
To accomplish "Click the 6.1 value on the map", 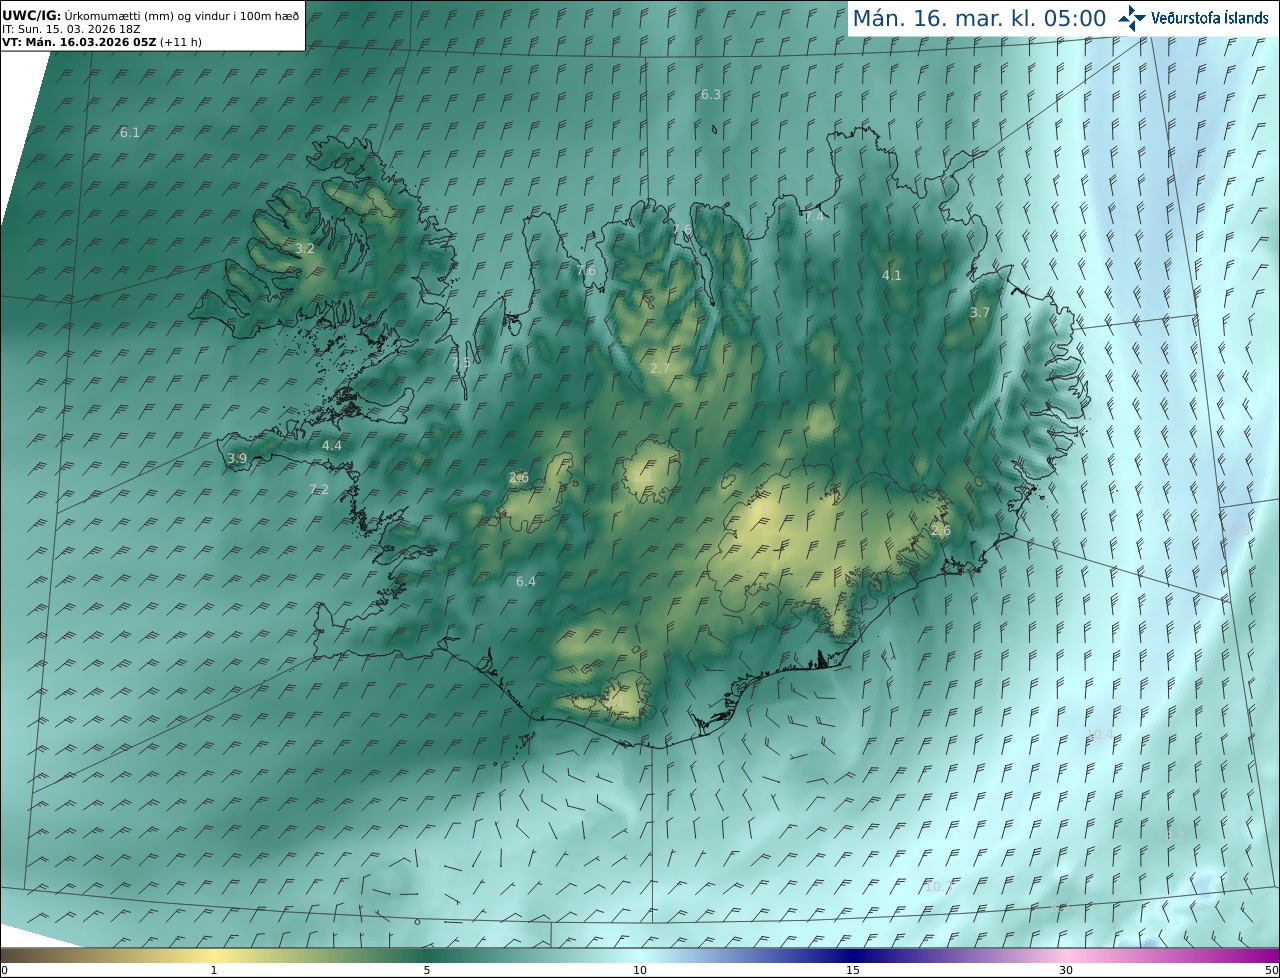I will click(x=130, y=133).
